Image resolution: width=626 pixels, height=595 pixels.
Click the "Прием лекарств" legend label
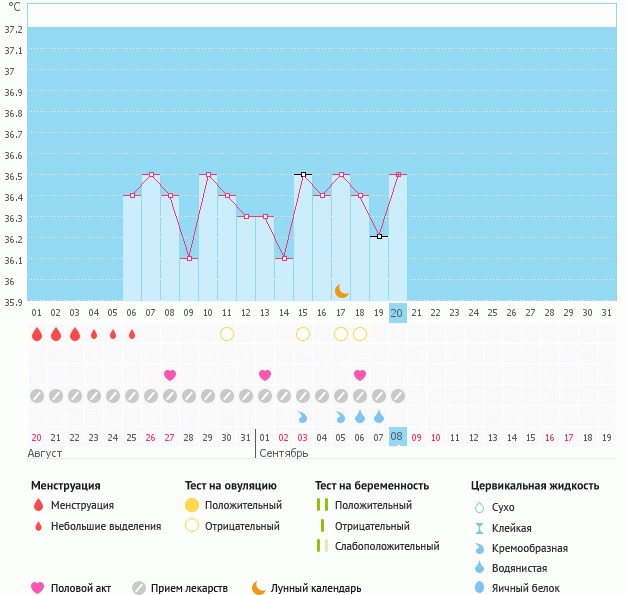[x=189, y=588]
